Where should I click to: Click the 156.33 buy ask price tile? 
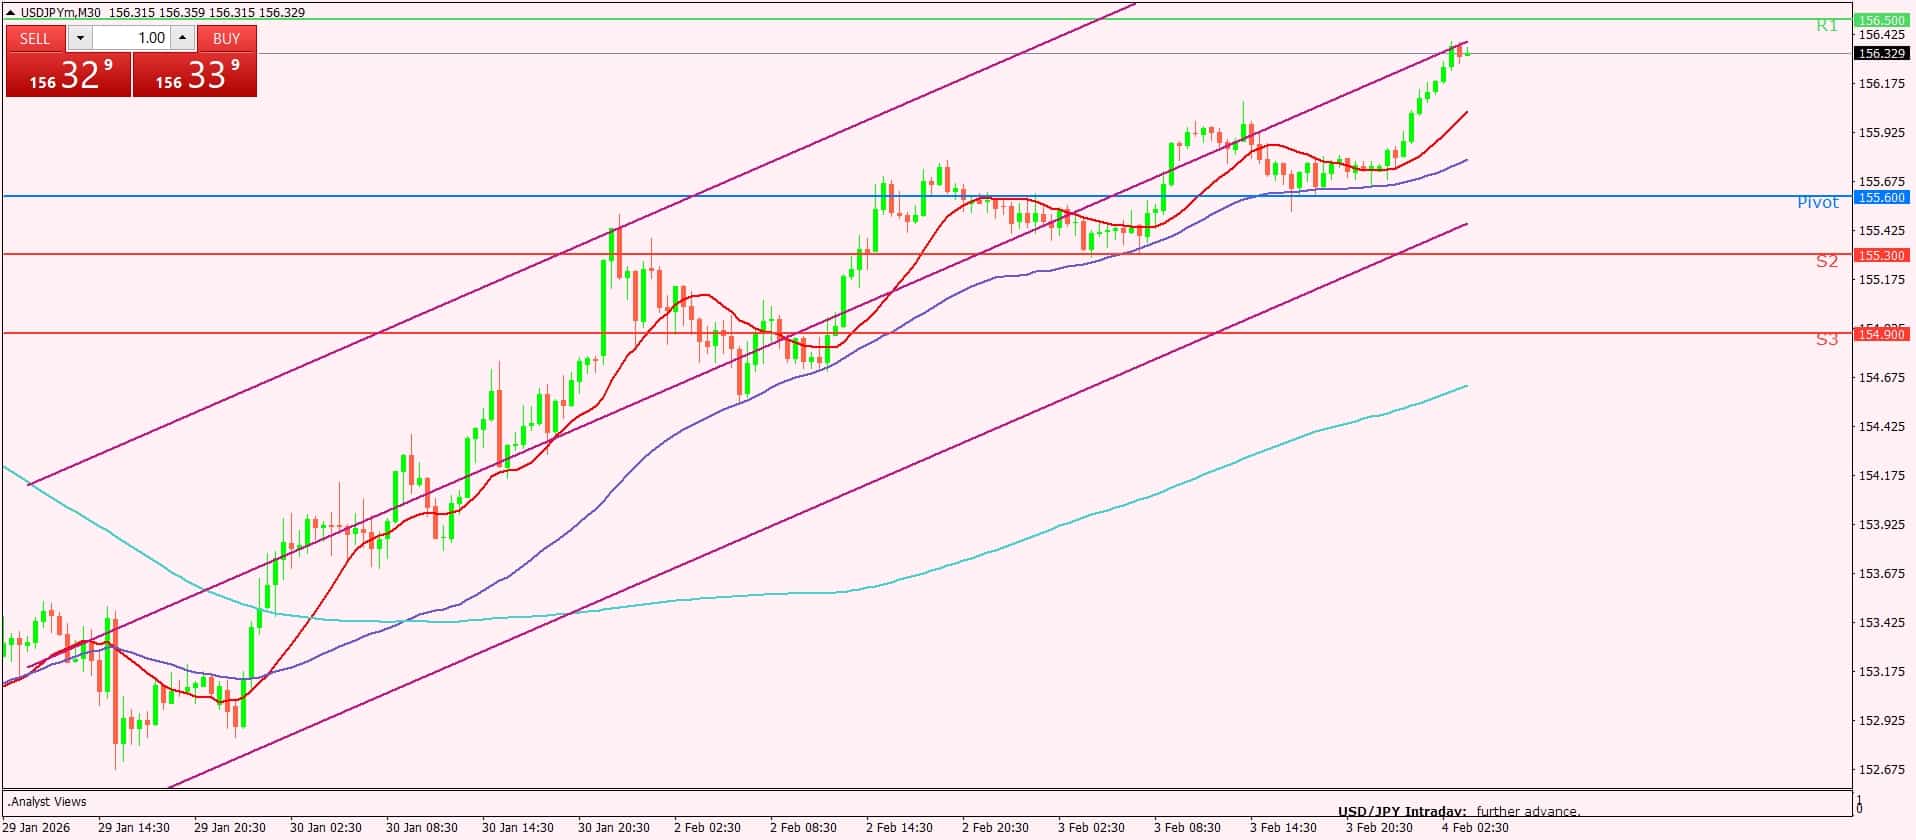point(195,76)
